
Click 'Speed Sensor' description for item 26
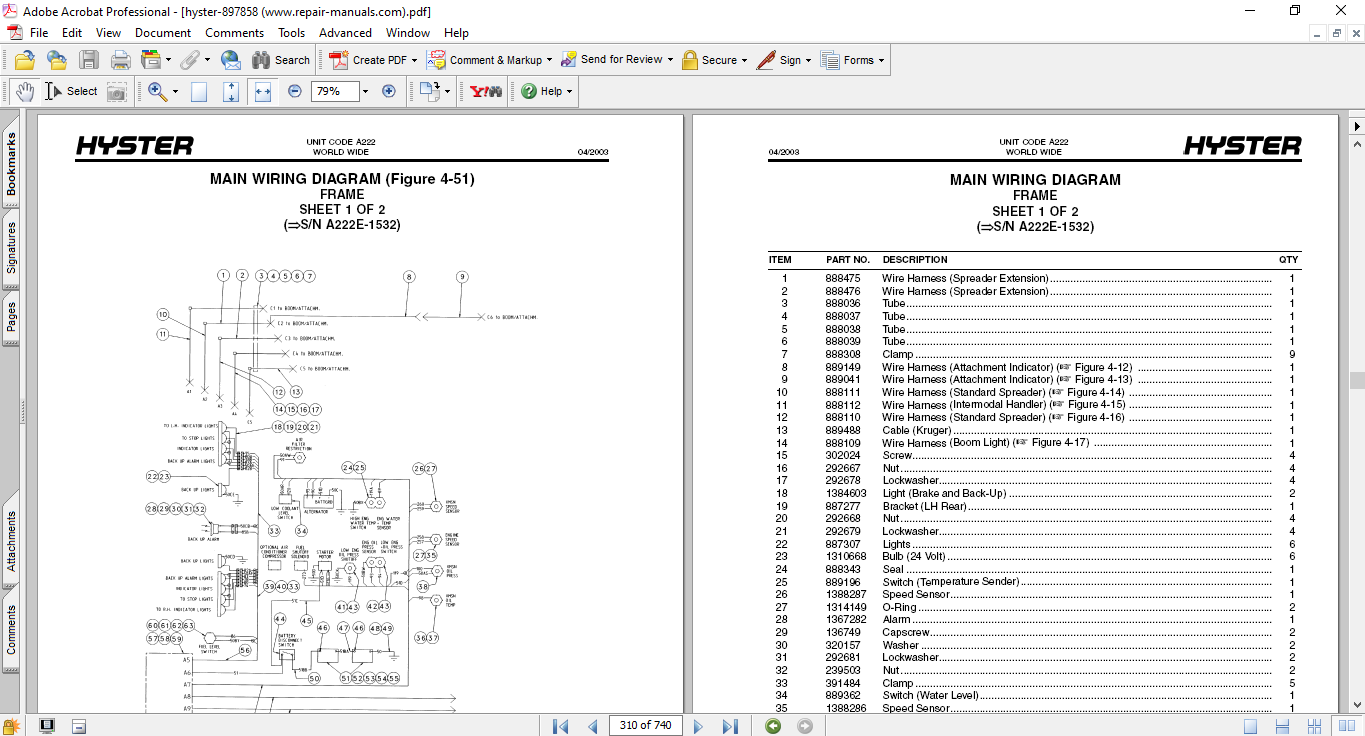[916, 594]
